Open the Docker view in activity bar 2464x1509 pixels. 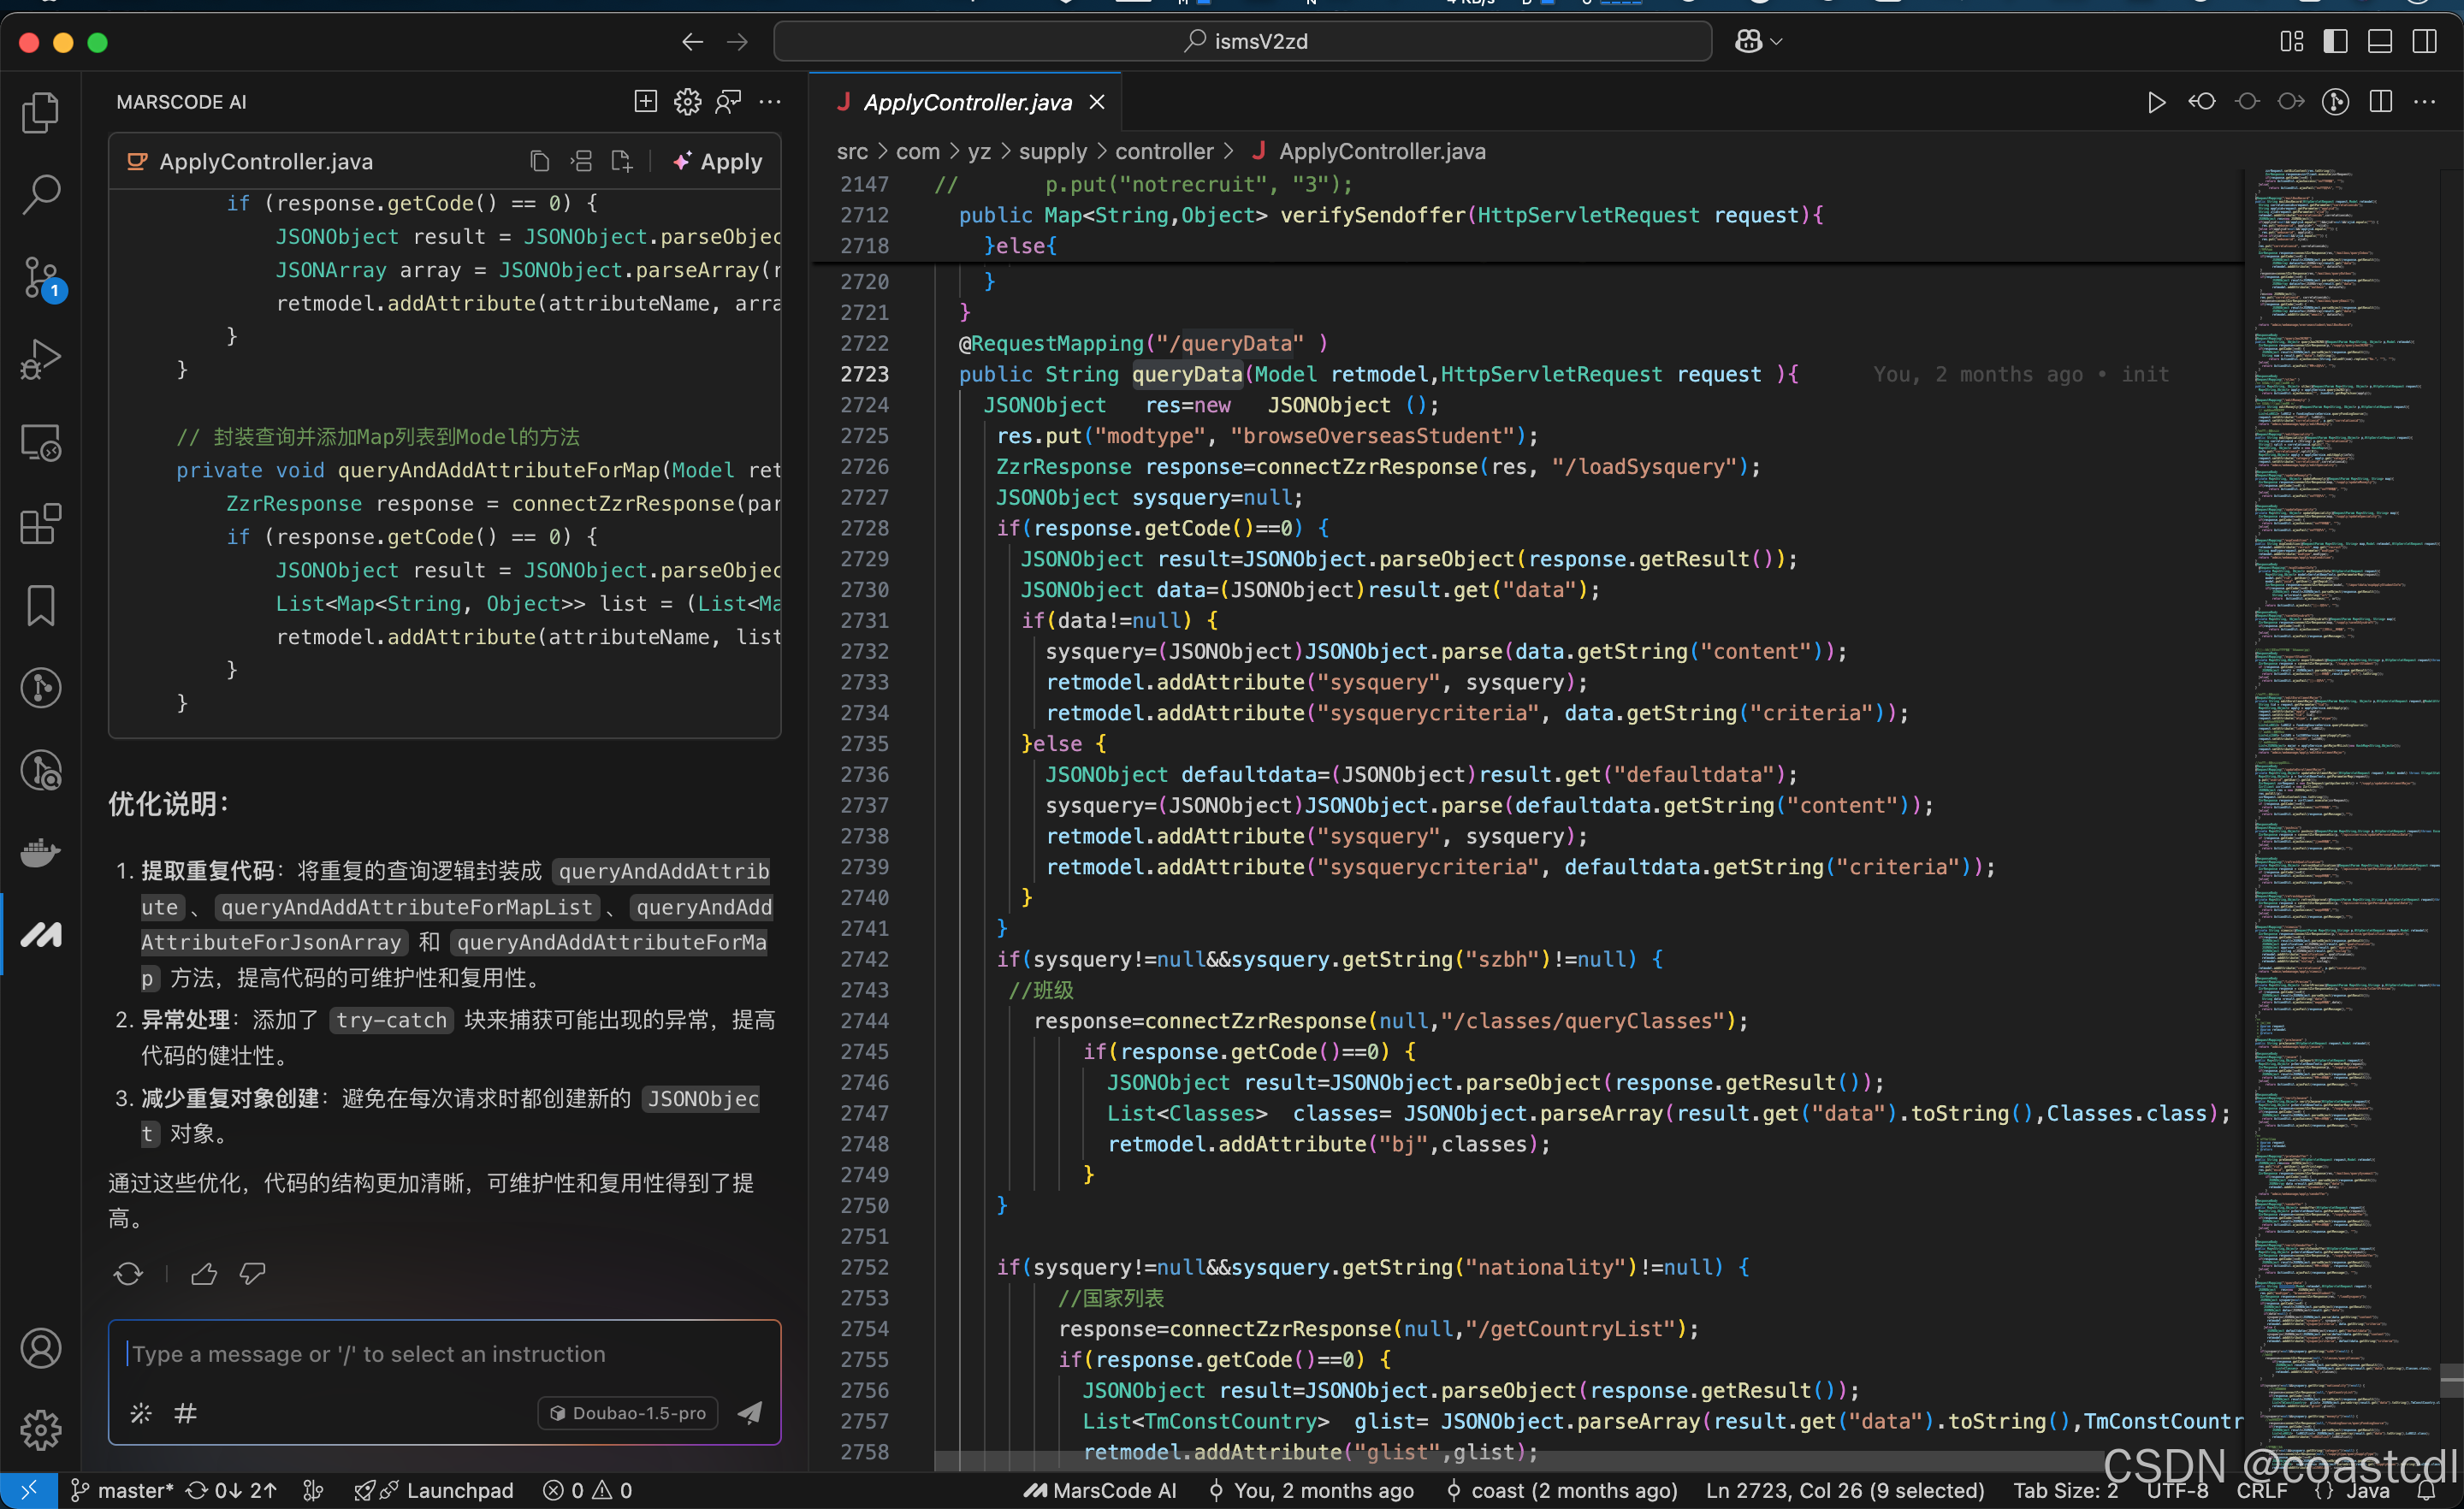click(40, 853)
